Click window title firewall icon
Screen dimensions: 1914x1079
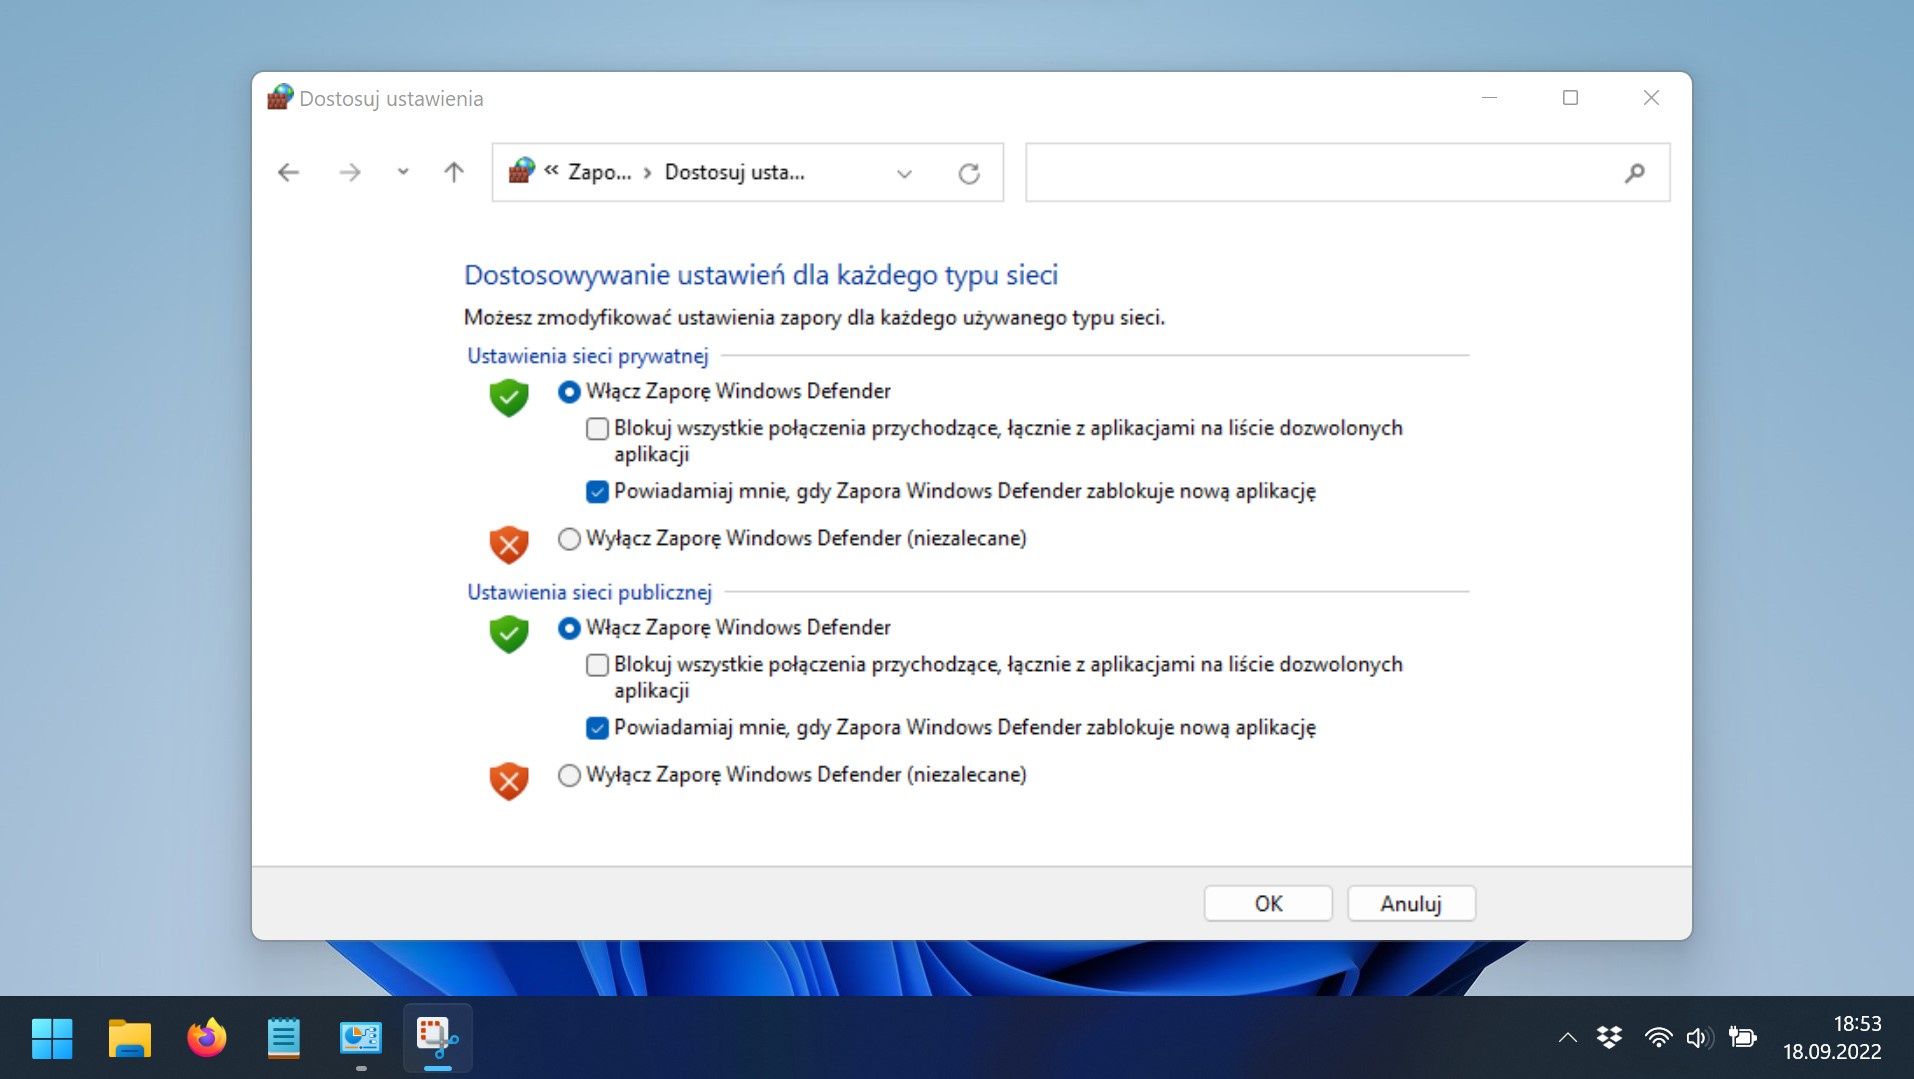click(280, 97)
